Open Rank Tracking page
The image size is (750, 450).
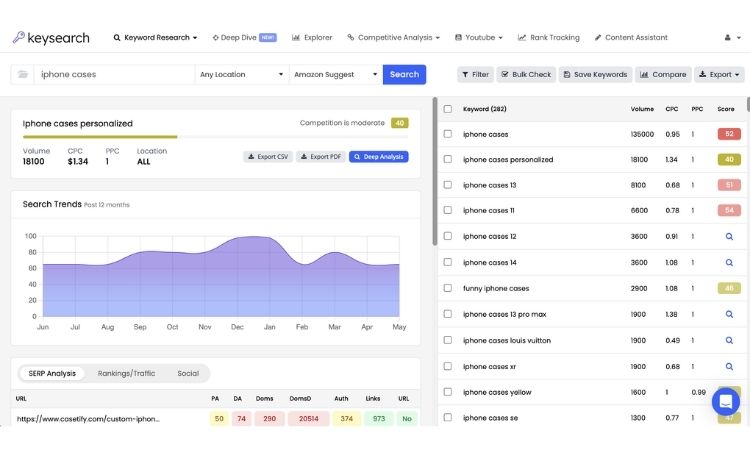tap(549, 38)
